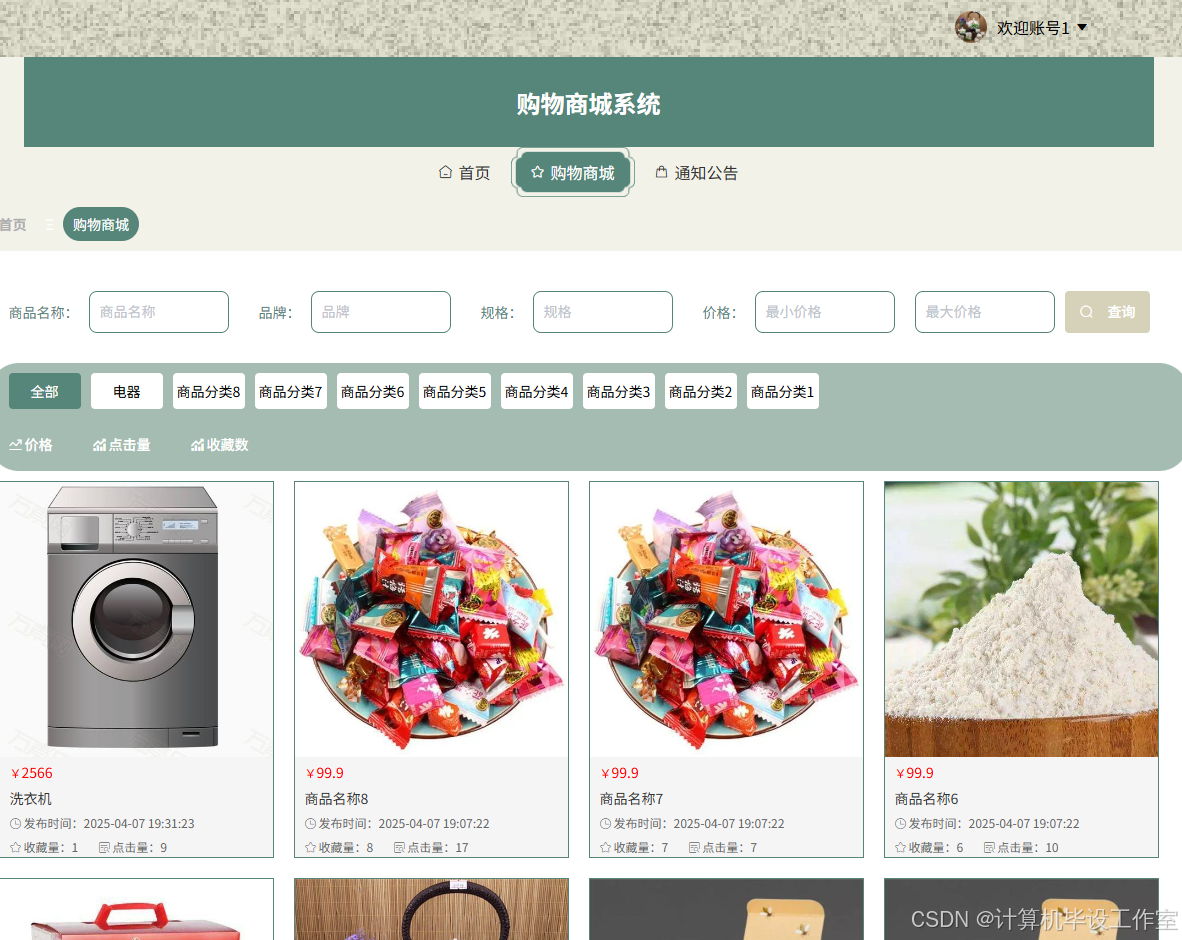Filter by 商品分类7
Viewport: 1182px width, 940px height.
291,391
